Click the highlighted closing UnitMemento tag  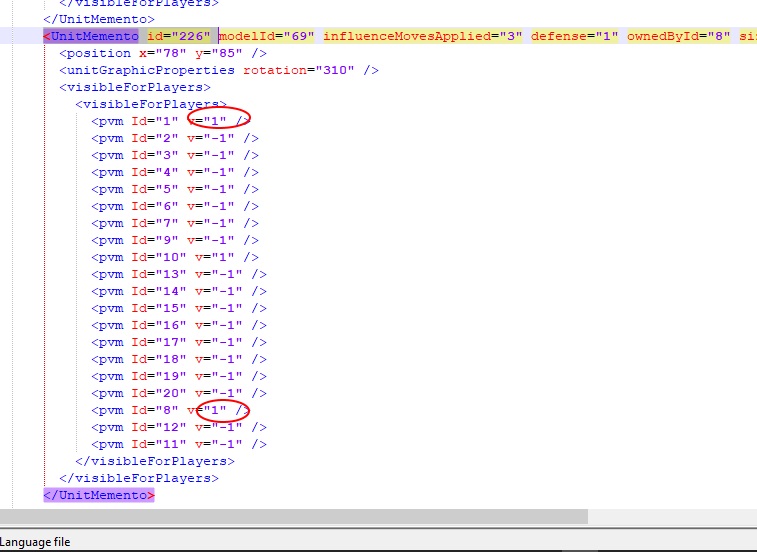pos(99,495)
